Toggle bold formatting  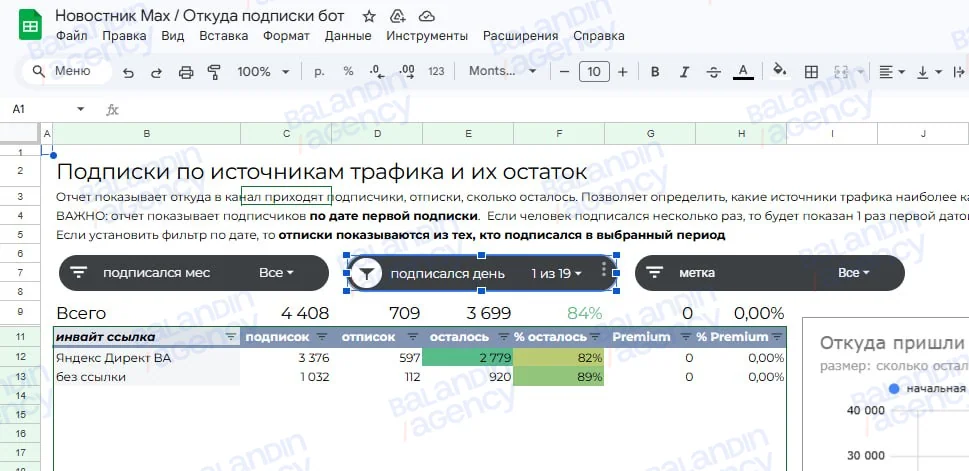[x=655, y=72]
